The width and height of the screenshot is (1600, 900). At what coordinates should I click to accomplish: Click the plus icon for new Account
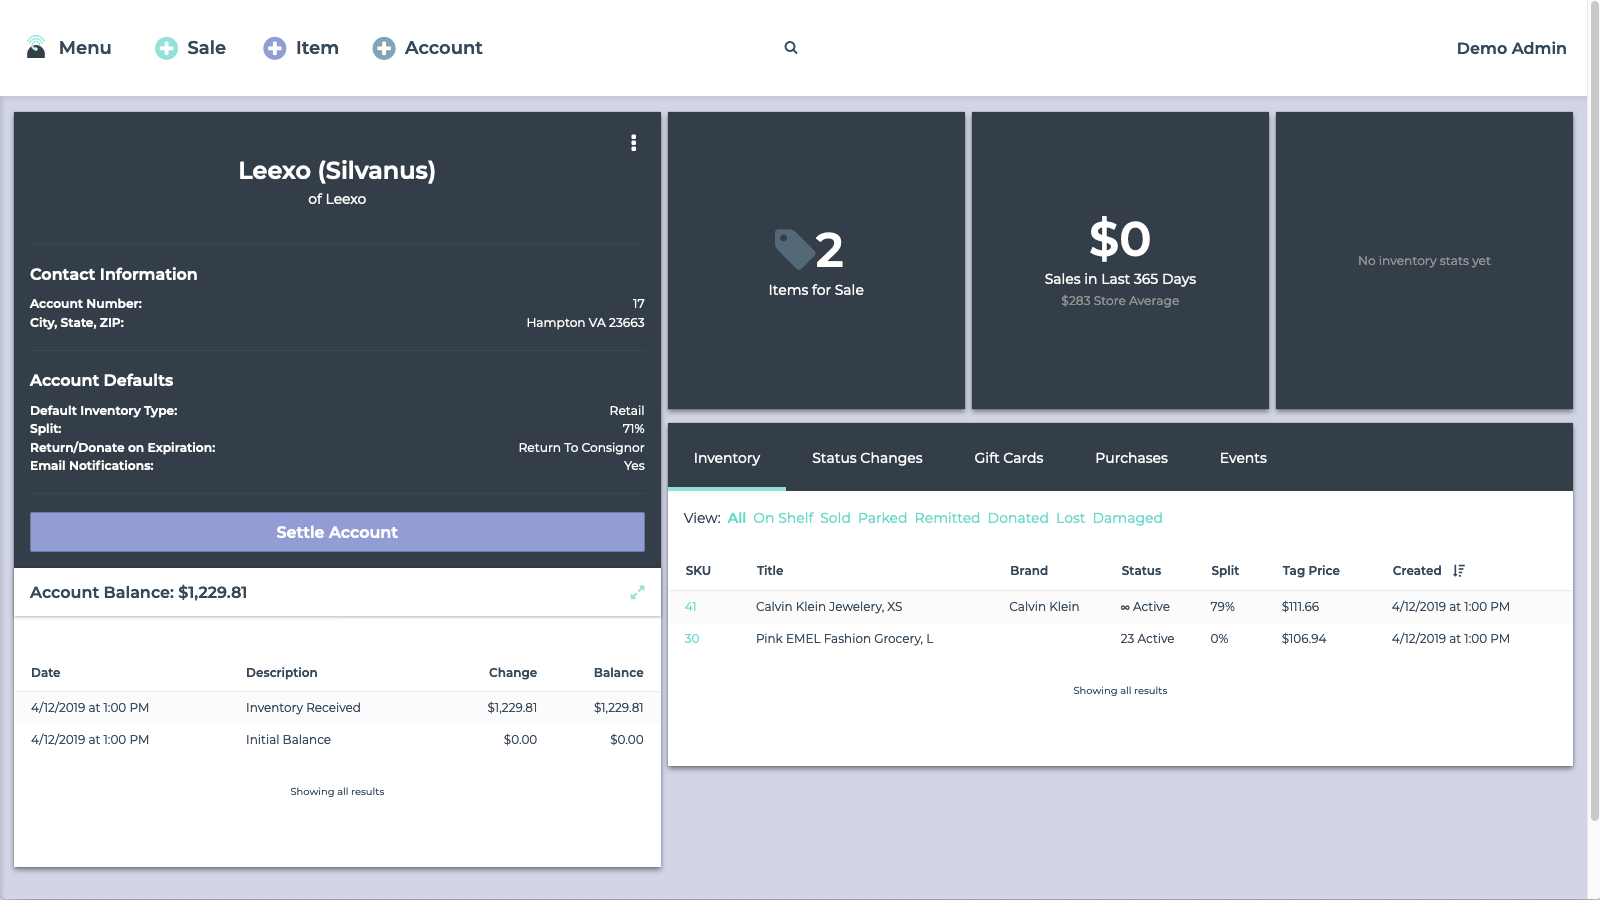pyautogui.click(x=384, y=48)
